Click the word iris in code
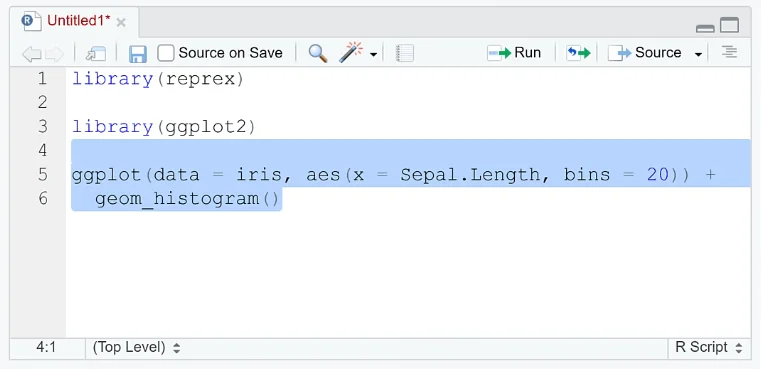761x369 pixels. tap(259, 174)
